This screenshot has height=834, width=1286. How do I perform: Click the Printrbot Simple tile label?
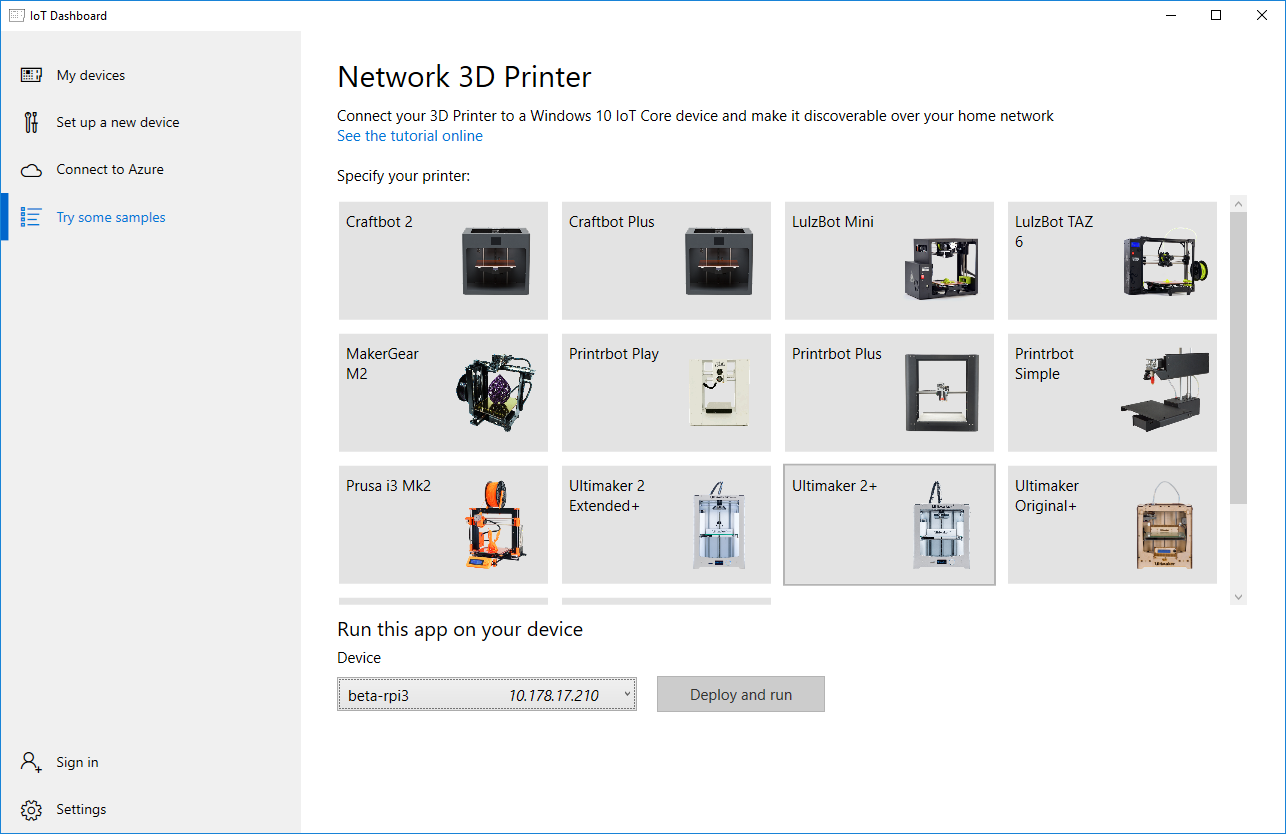point(1044,364)
